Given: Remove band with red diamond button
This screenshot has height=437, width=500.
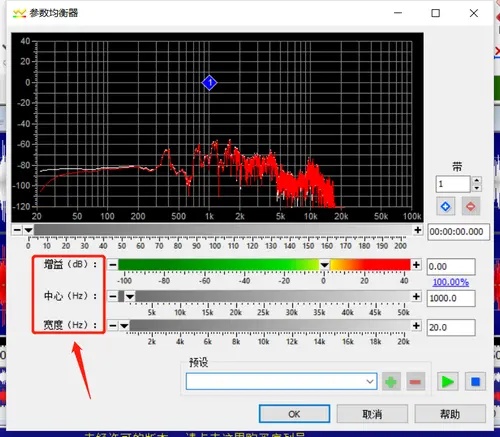Looking at the screenshot, I should coord(470,206).
